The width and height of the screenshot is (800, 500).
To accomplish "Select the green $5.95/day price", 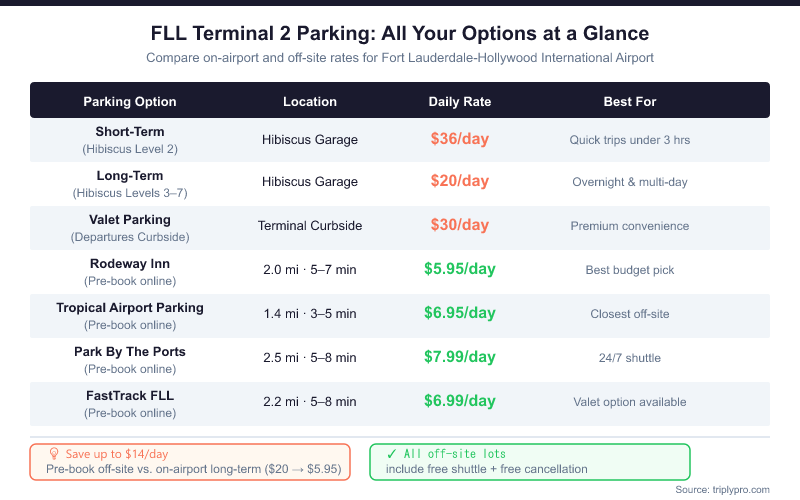I will pos(460,270).
